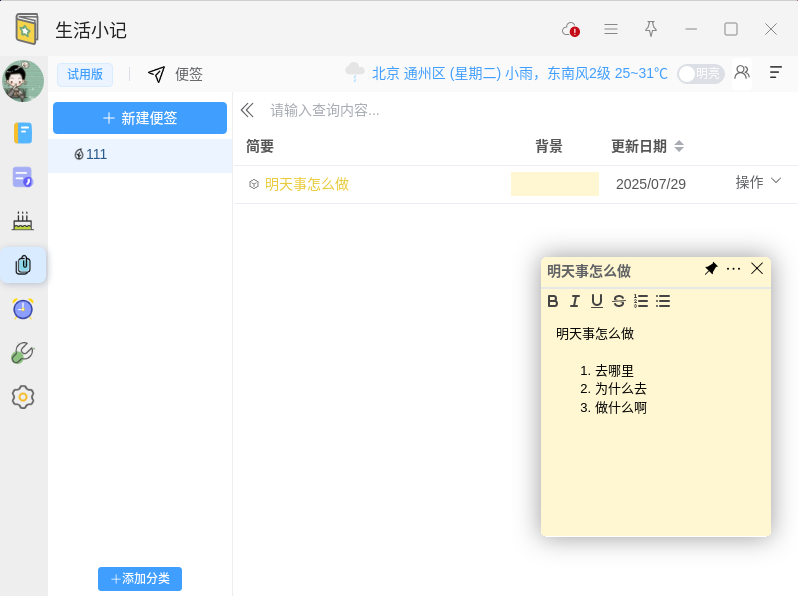The width and height of the screenshot is (798, 596).
Task: Open the diary notebook sidebar icon
Action: [23, 133]
